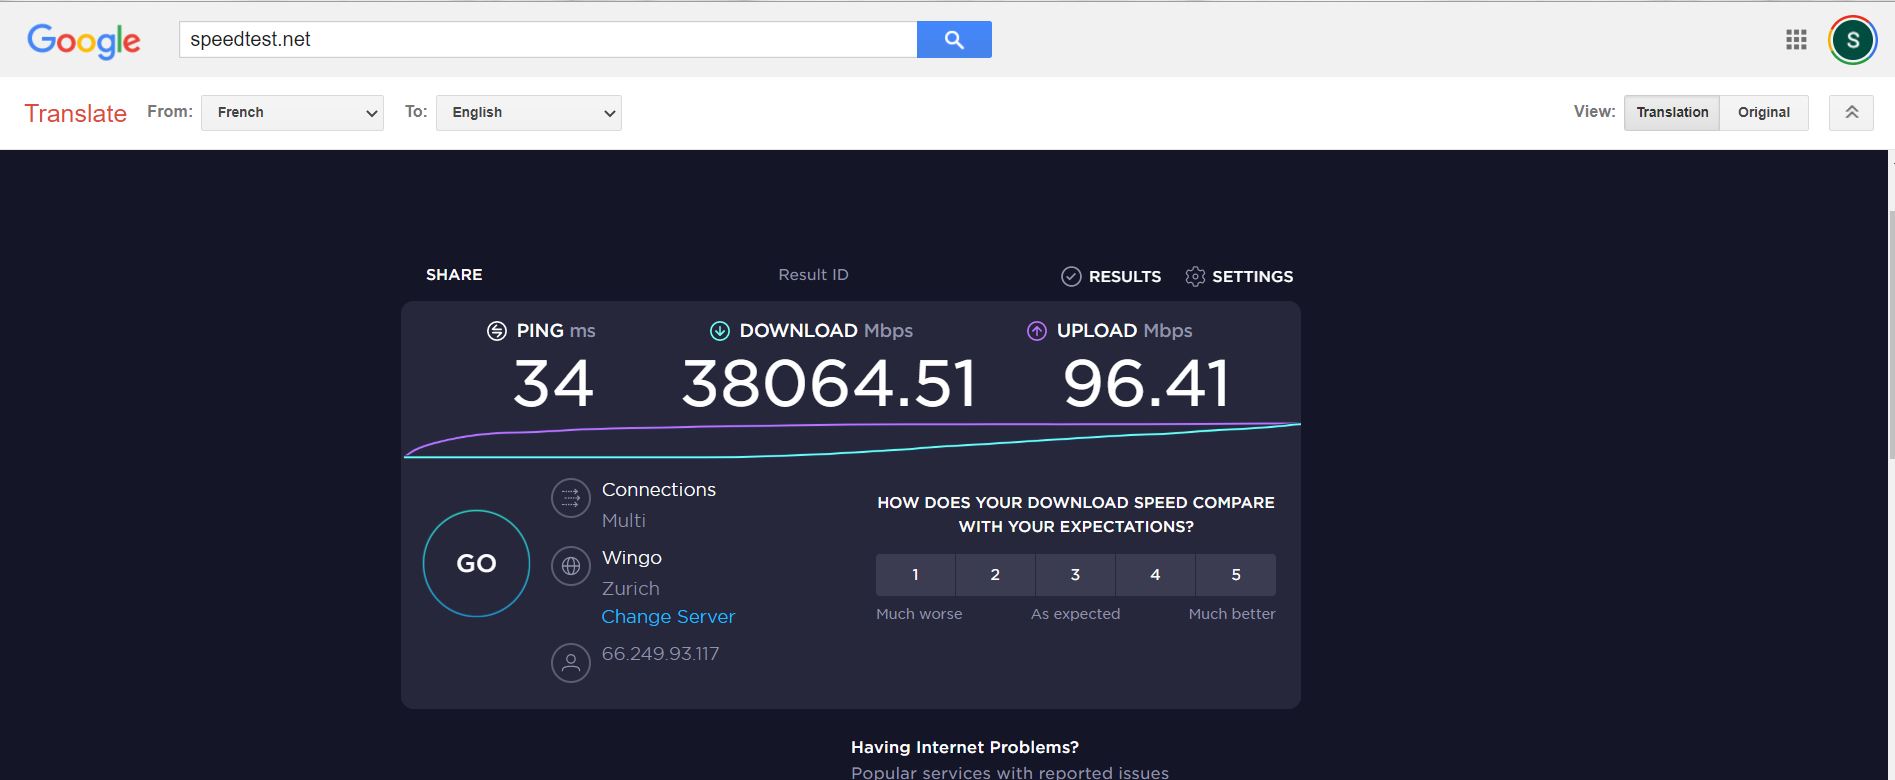Screen dimensions: 1895x780
Task: Open the To language dropdown (English)
Action: tap(528, 112)
